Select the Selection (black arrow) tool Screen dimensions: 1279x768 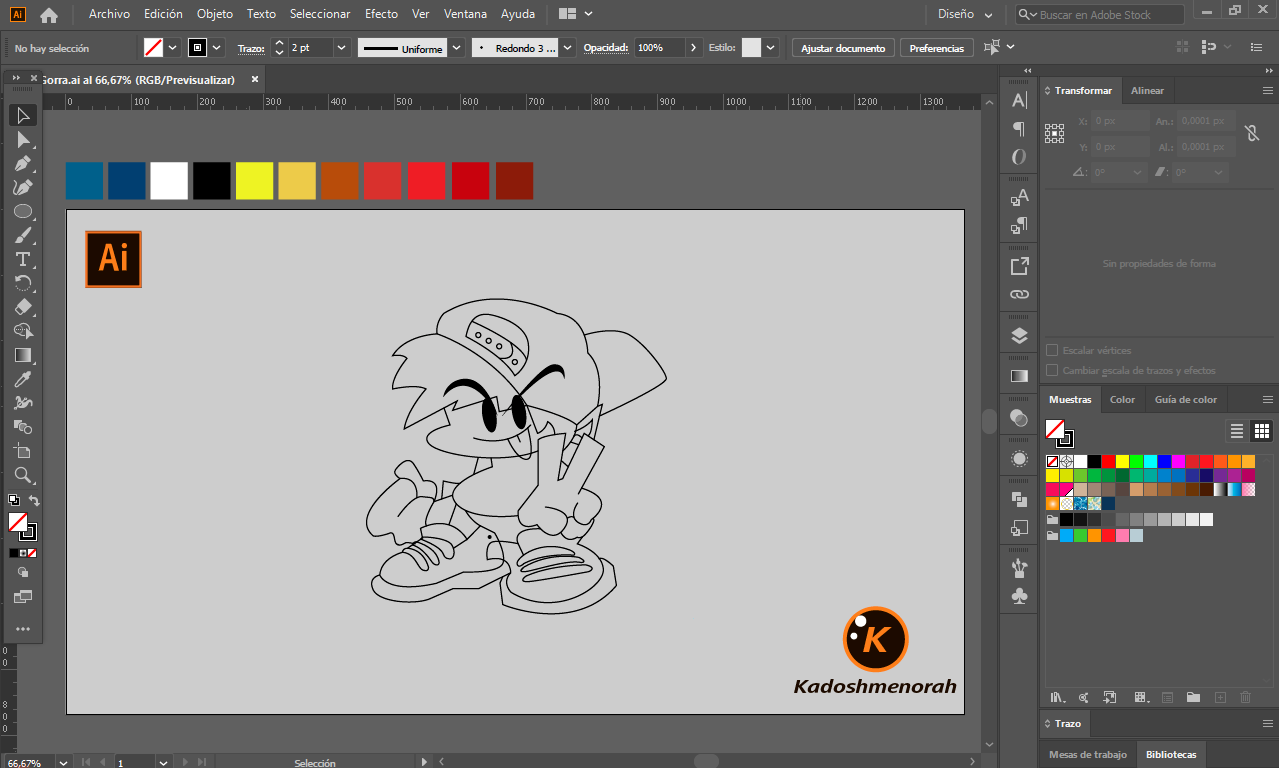click(x=23, y=115)
